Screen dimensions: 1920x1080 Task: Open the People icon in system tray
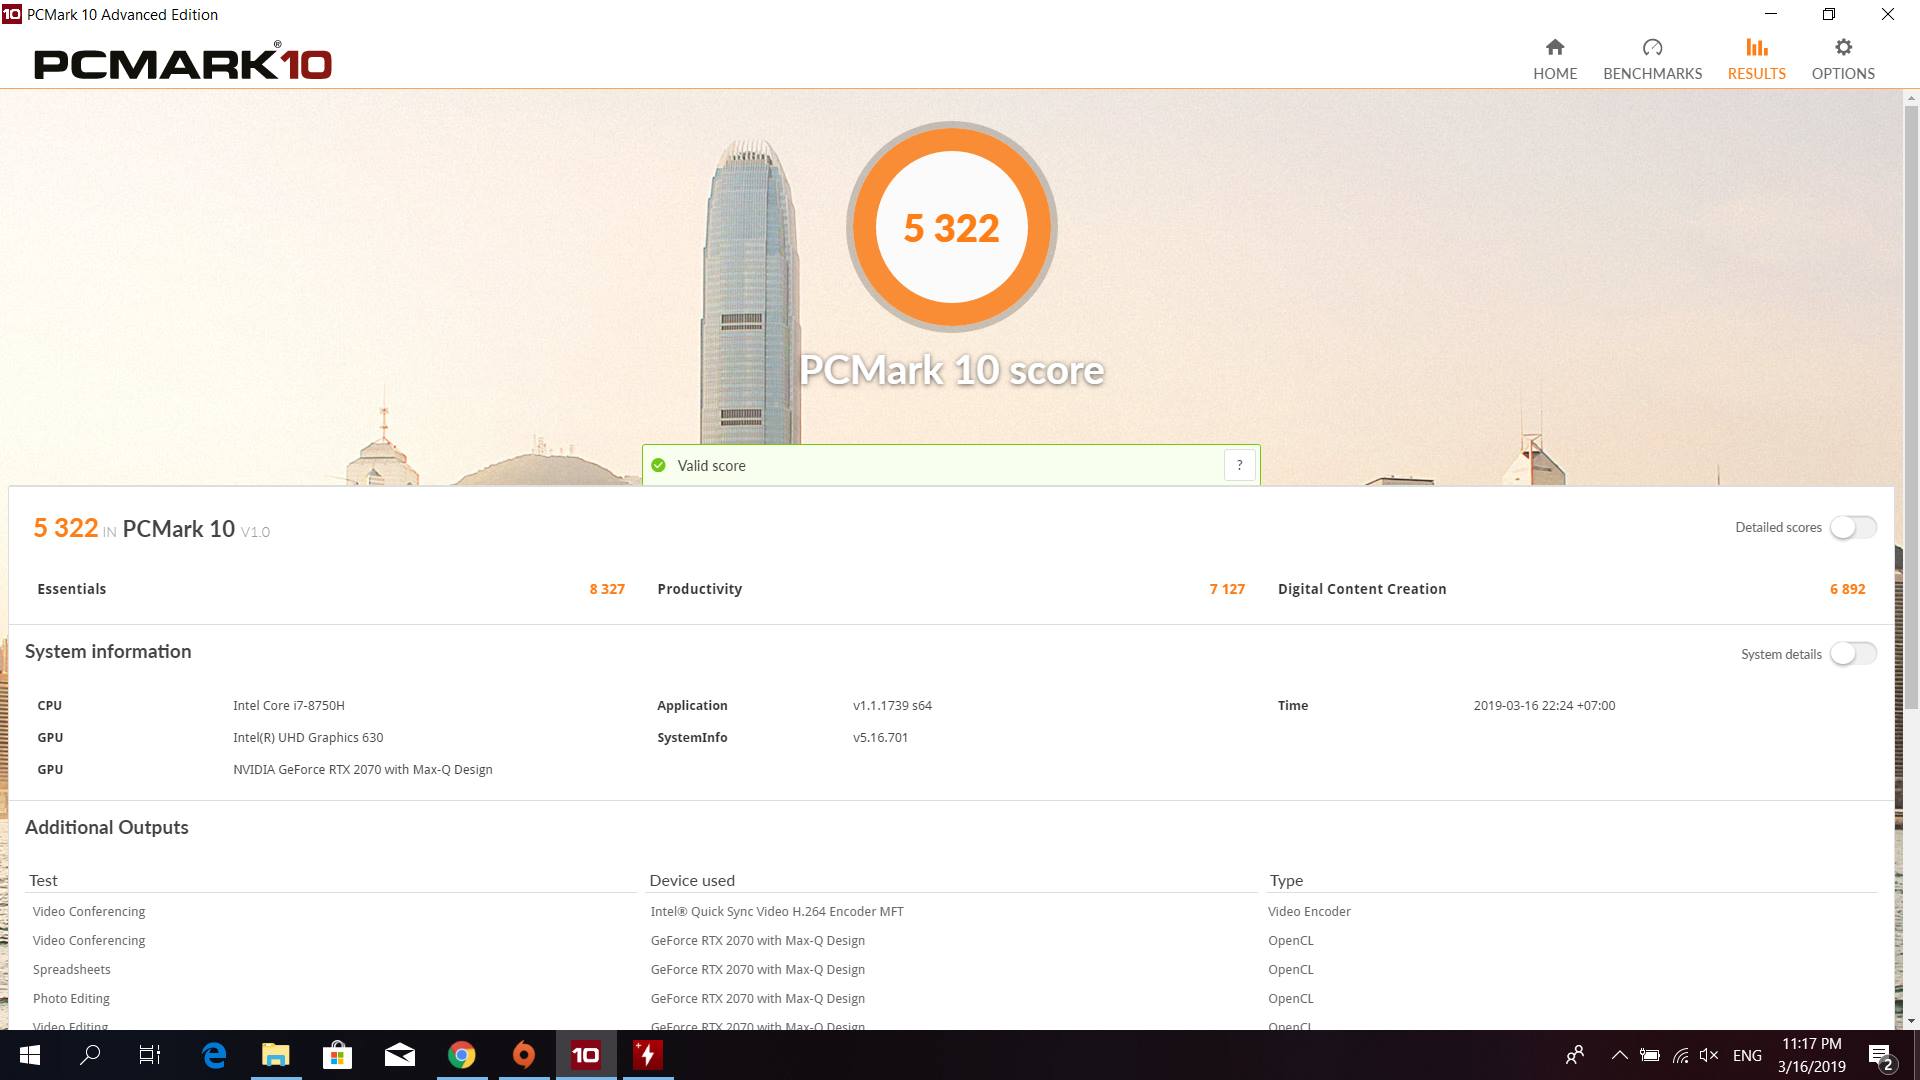point(1575,1055)
